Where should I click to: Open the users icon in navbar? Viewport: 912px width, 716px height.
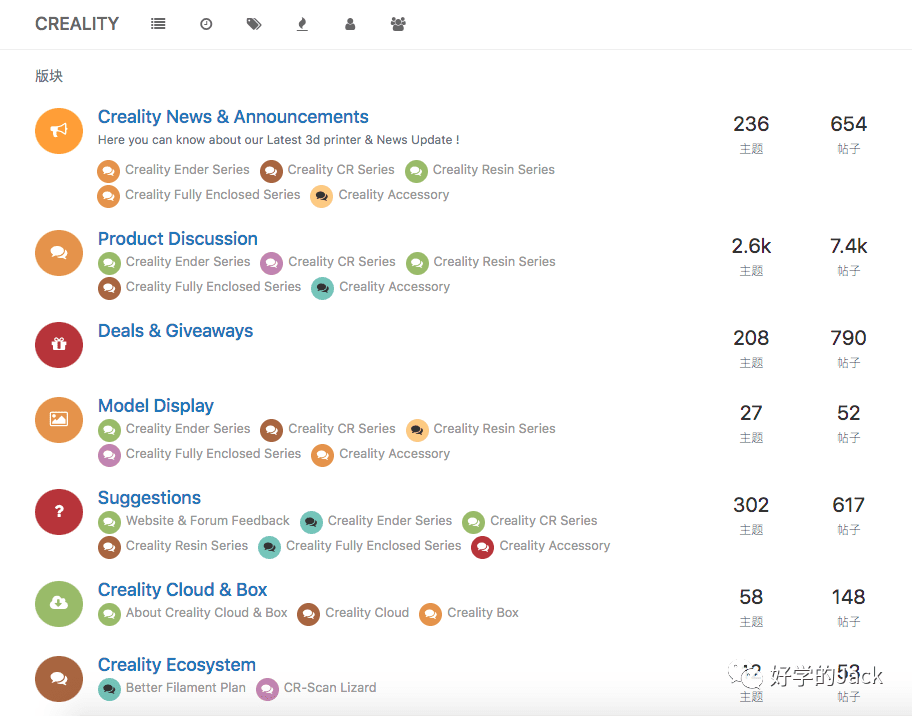tap(350, 24)
